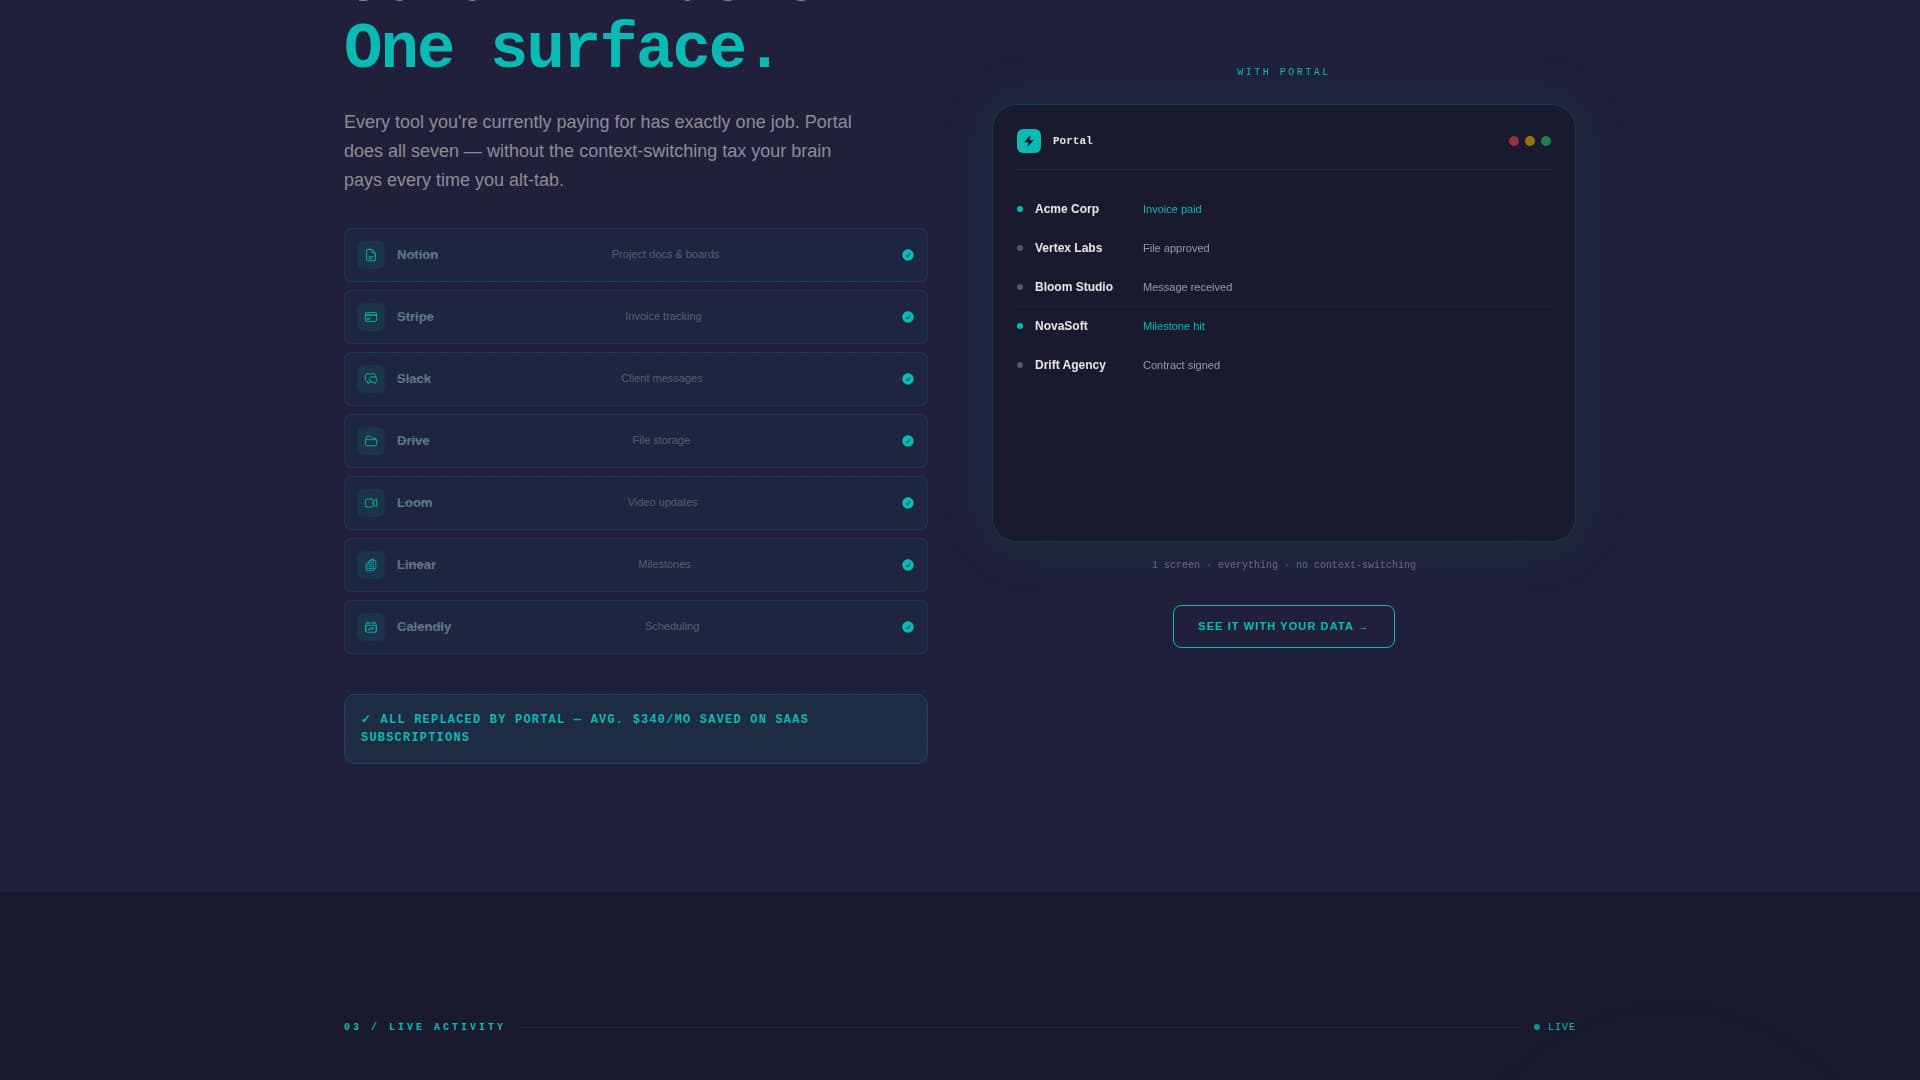Click the struck-through Loom label
This screenshot has width=1920, height=1080.
414,503
